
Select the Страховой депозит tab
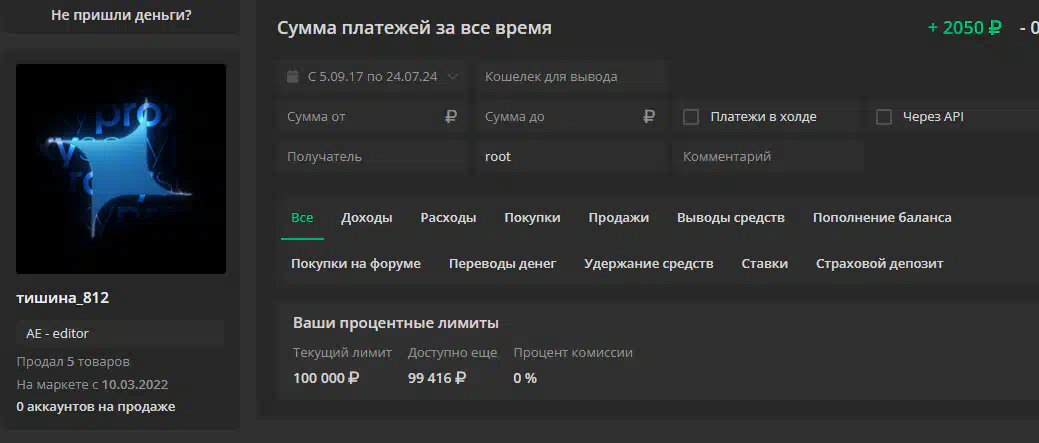879,264
